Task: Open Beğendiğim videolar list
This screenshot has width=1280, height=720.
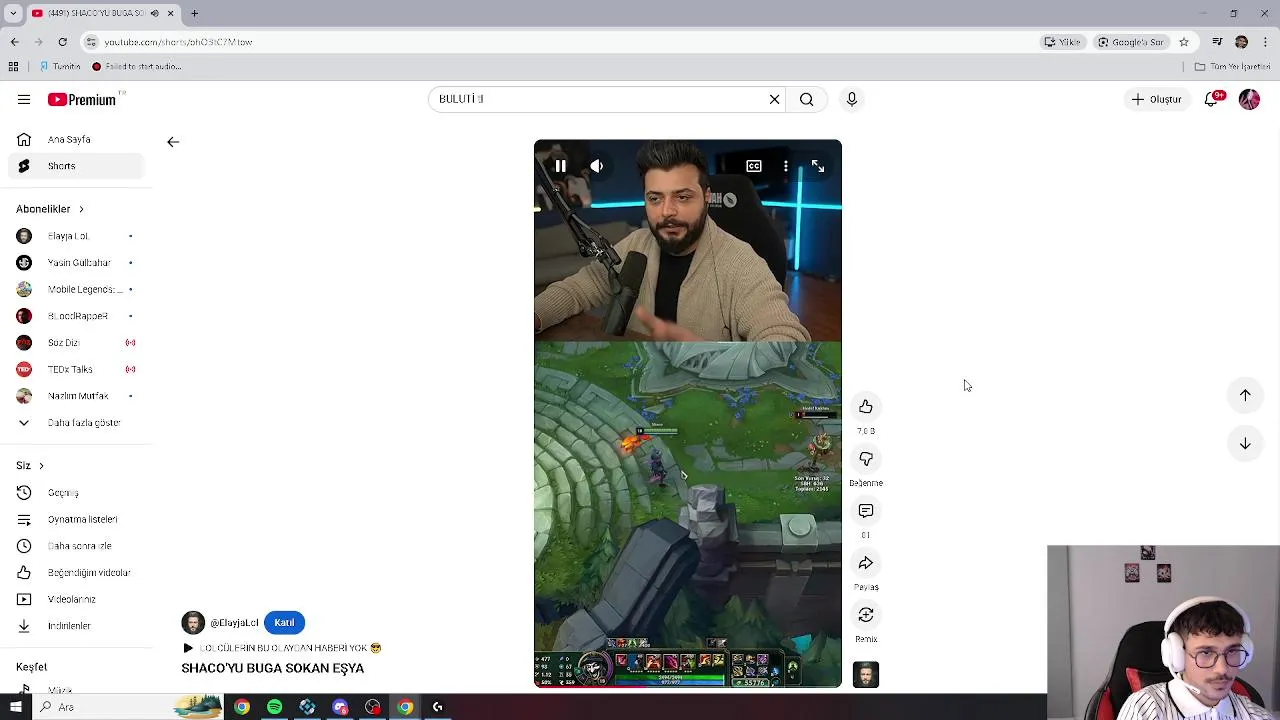Action: pos(77,573)
